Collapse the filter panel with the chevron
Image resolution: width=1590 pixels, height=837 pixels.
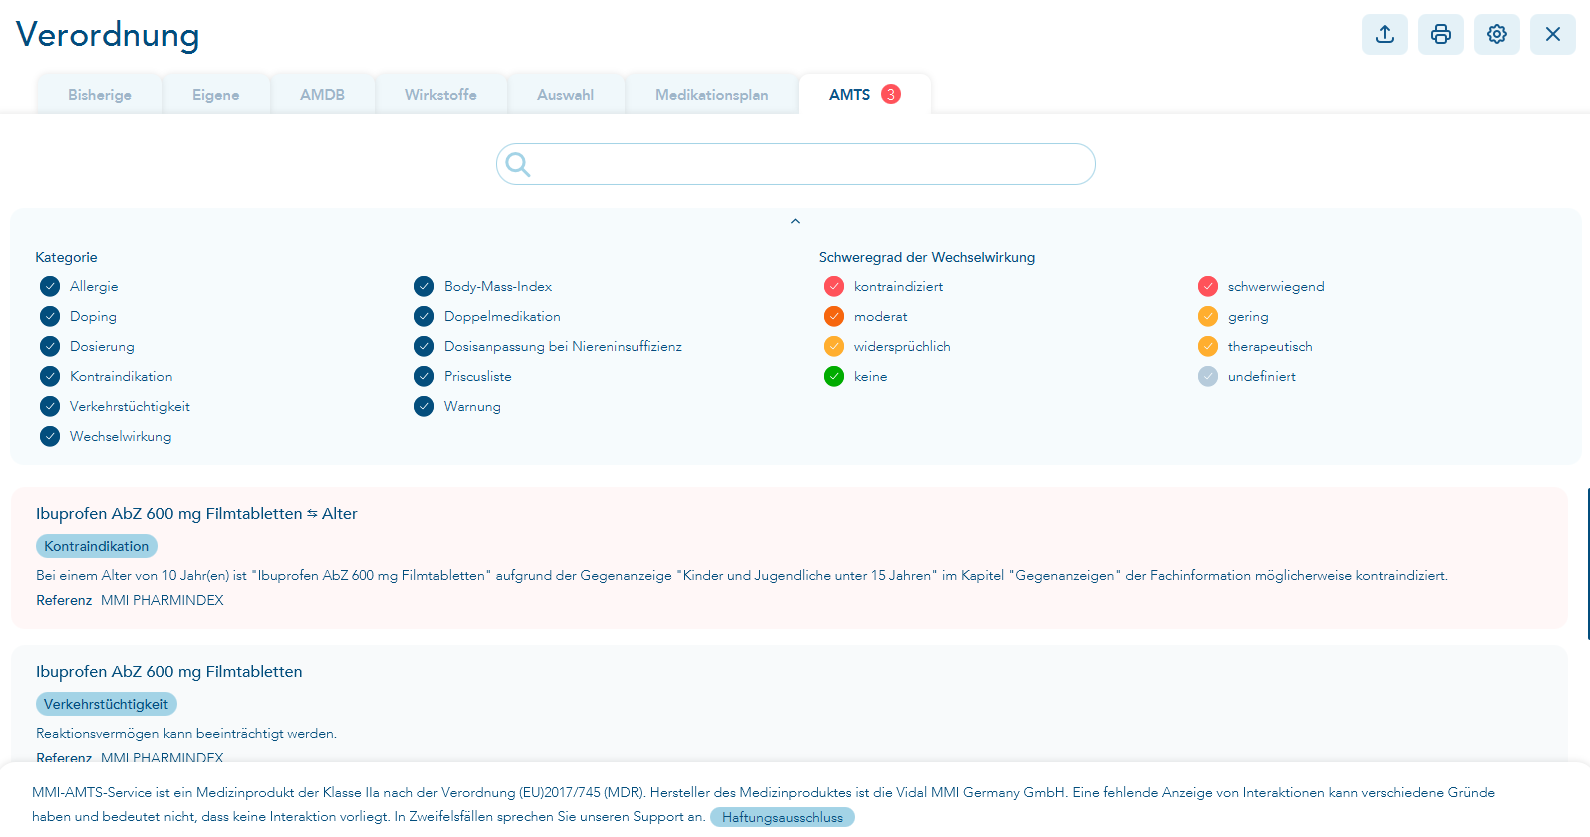point(795,221)
